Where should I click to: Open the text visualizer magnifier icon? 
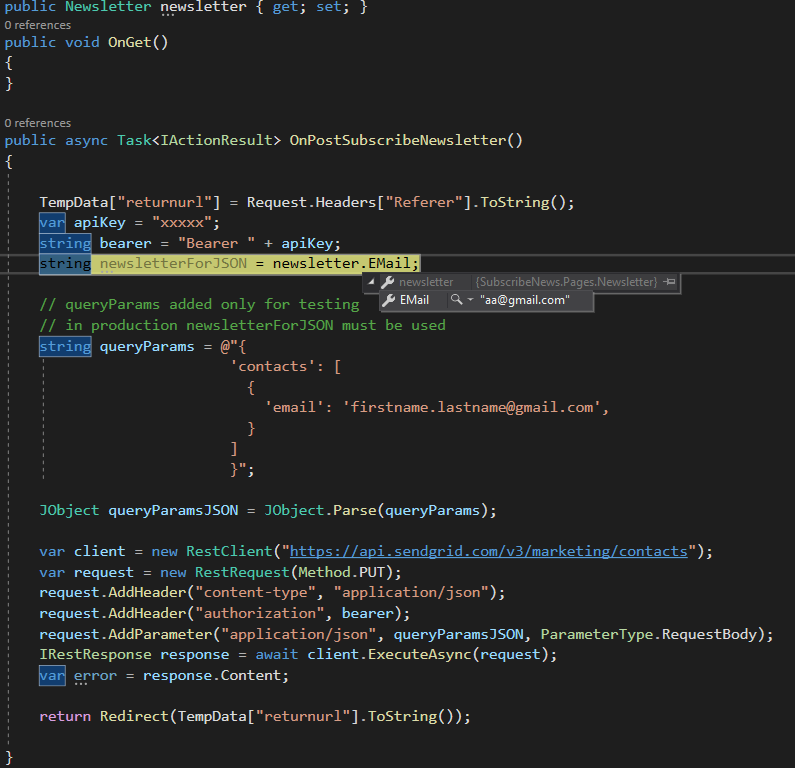tap(456, 300)
